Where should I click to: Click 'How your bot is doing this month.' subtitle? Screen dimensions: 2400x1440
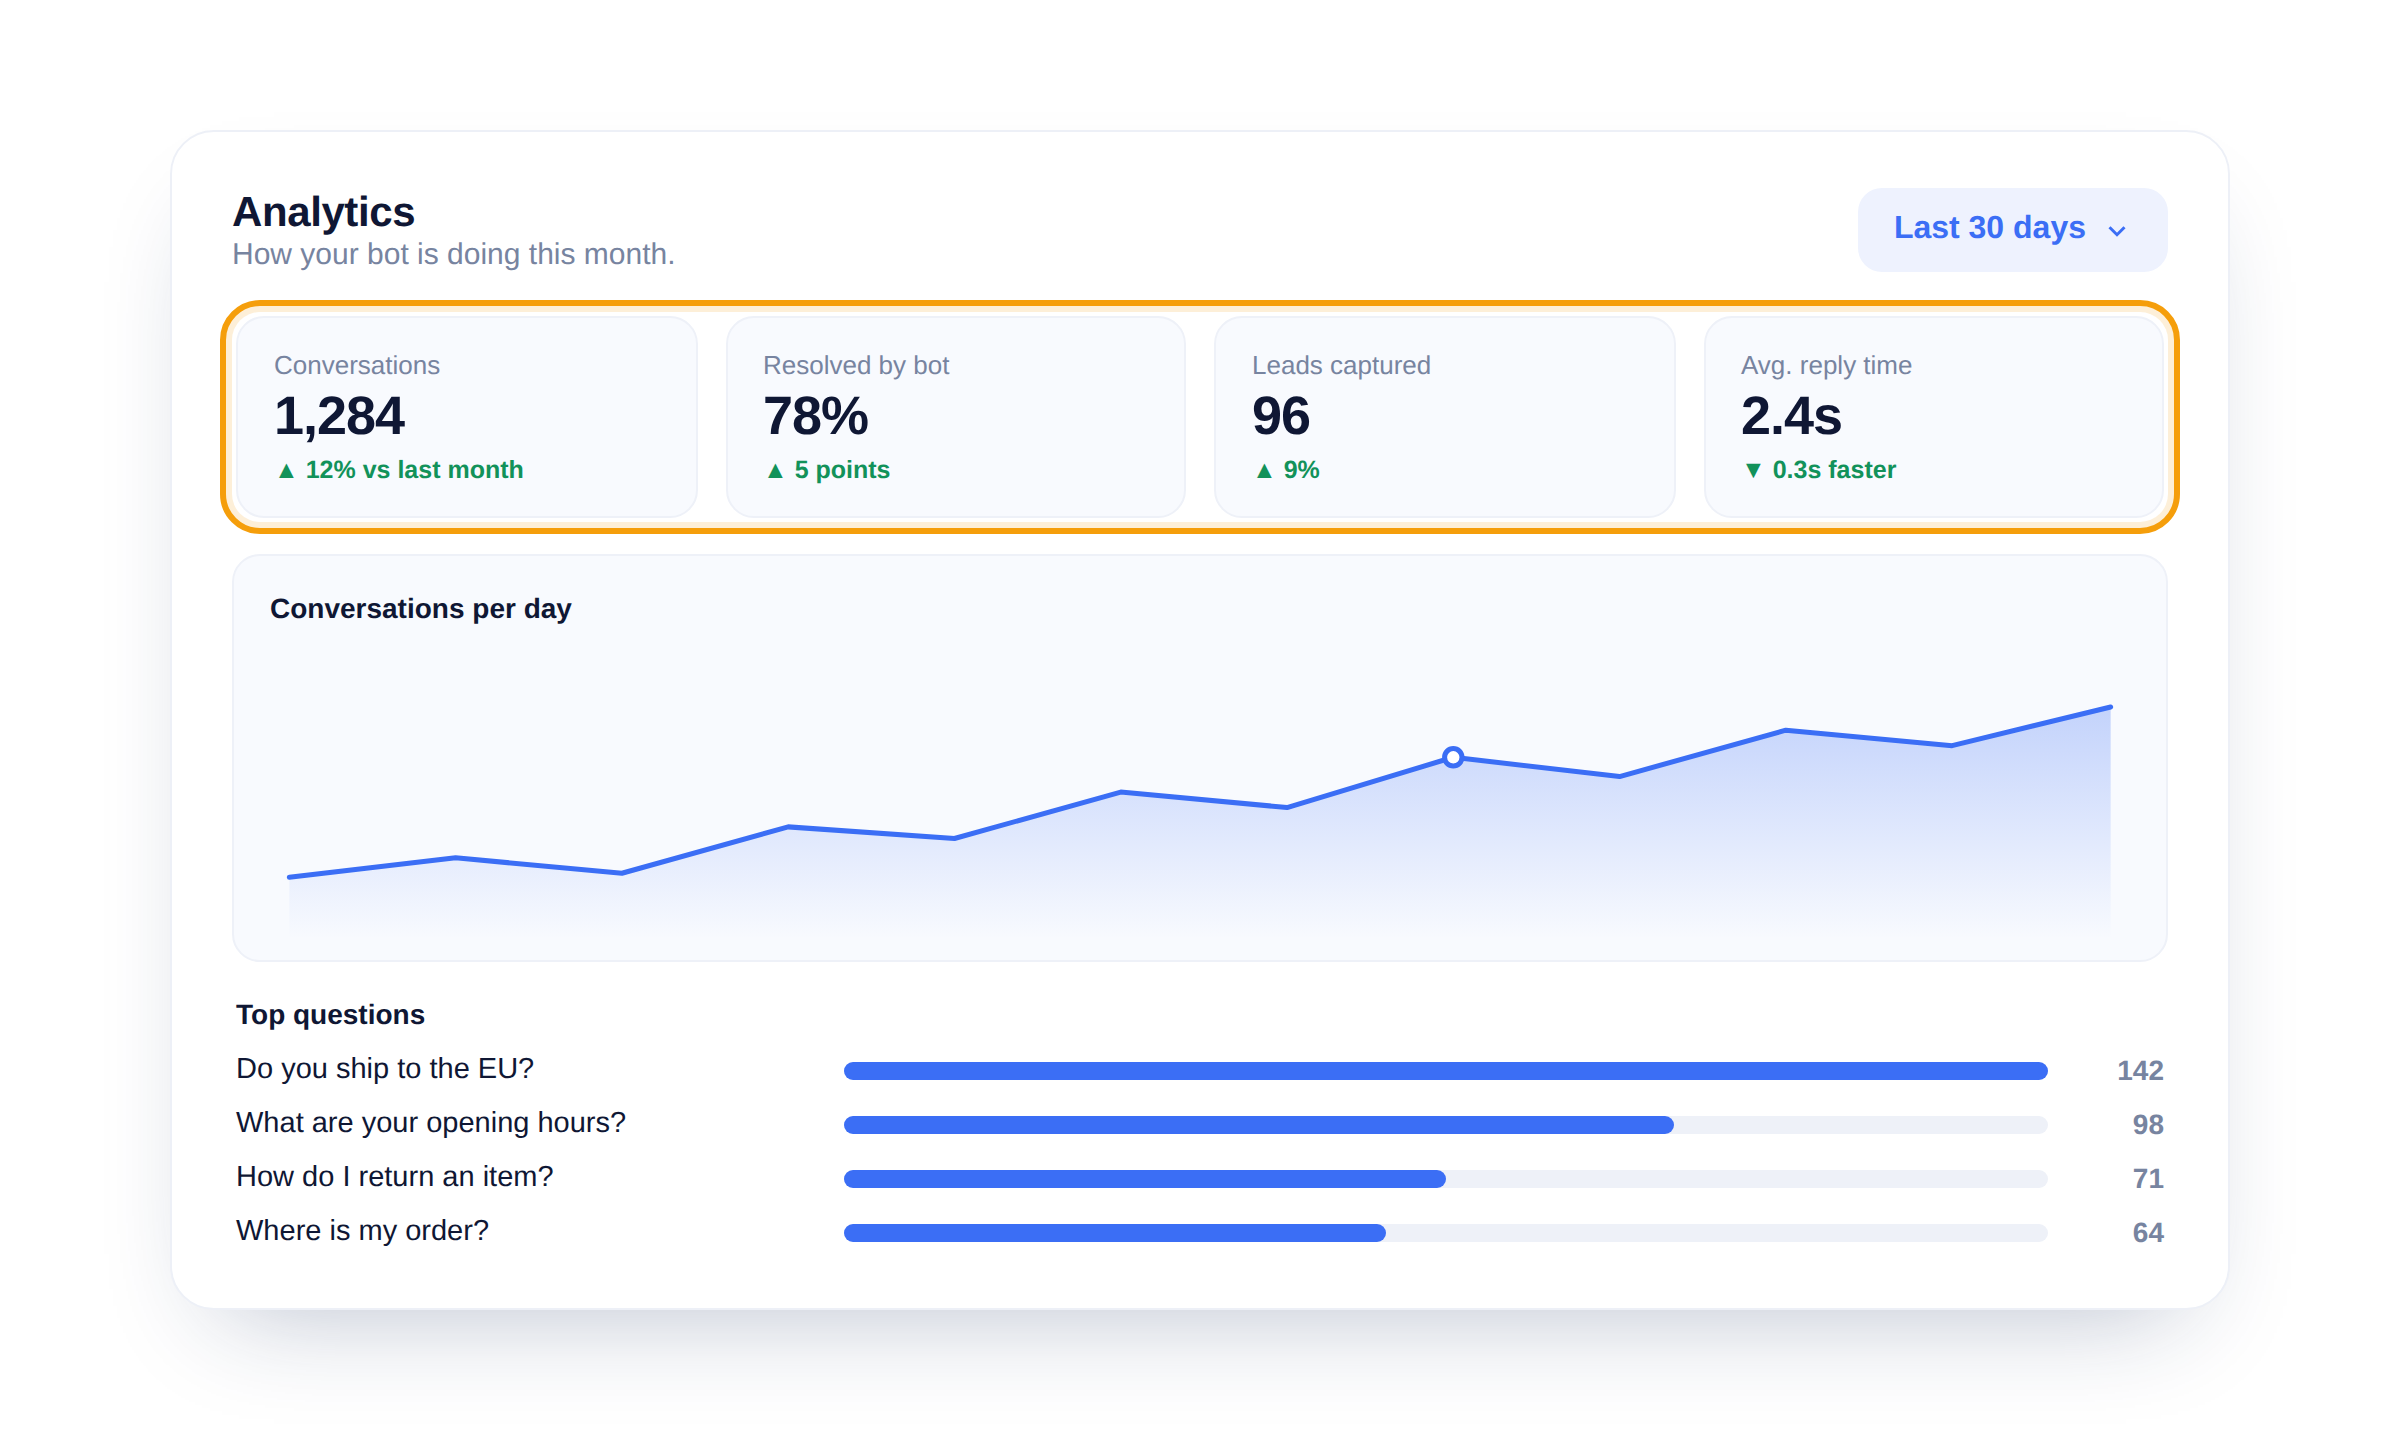coord(454,254)
